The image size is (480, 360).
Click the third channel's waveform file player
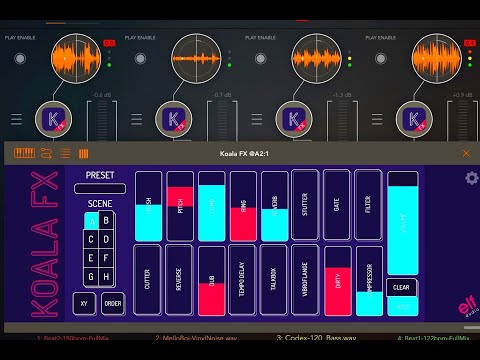[316, 58]
